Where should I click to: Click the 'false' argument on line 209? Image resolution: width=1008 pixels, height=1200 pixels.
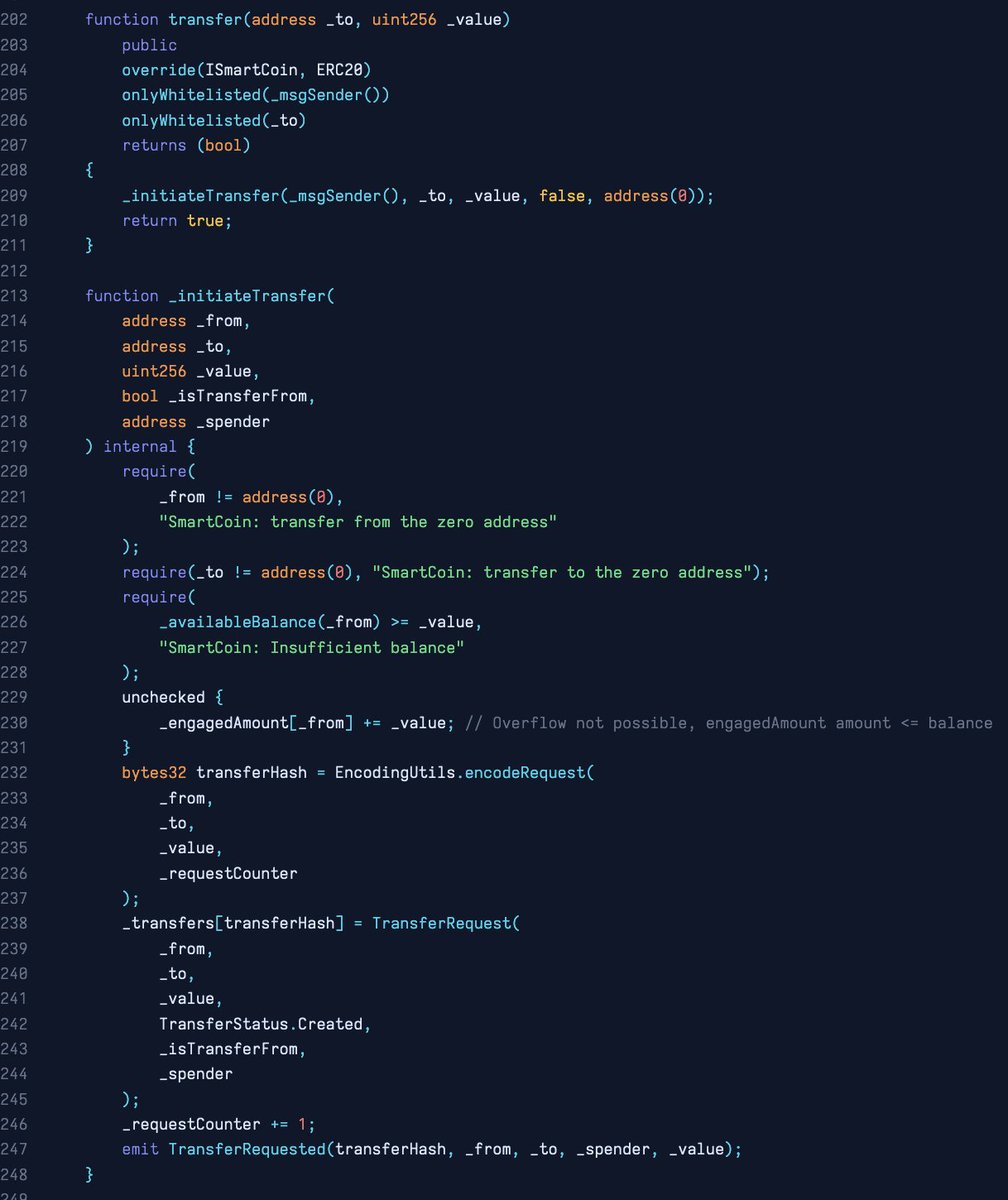pyautogui.click(x=562, y=196)
